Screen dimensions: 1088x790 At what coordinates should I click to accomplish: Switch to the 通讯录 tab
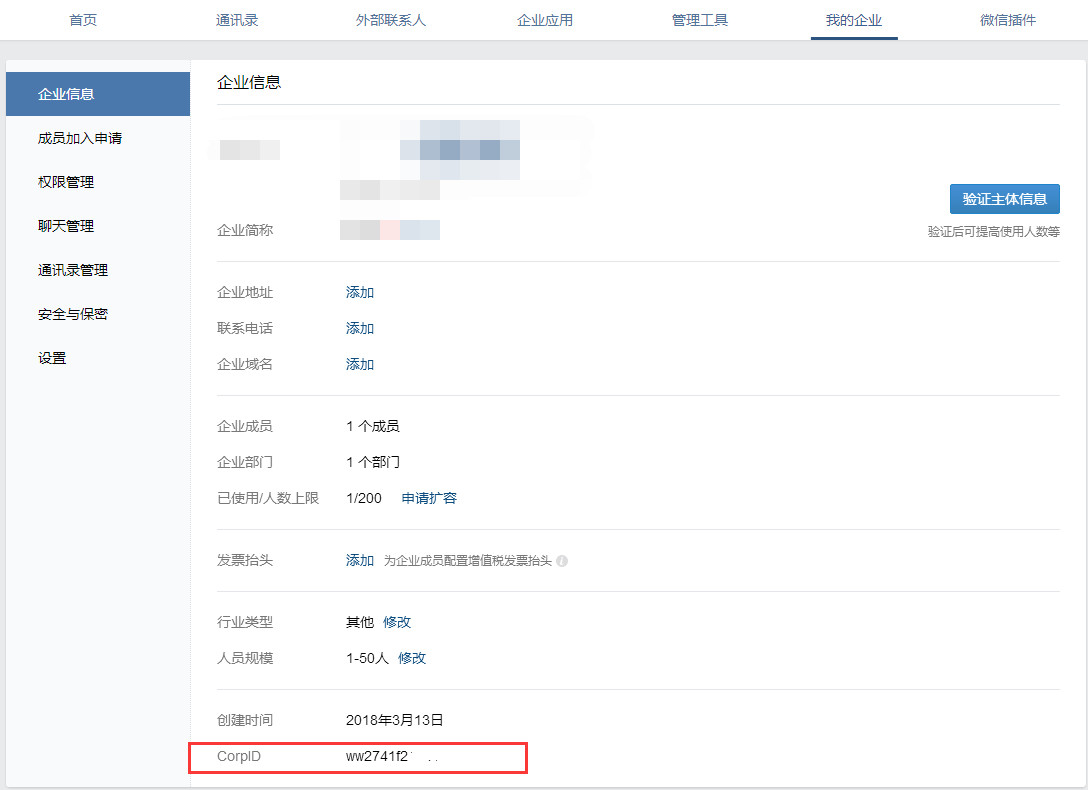[x=237, y=20]
